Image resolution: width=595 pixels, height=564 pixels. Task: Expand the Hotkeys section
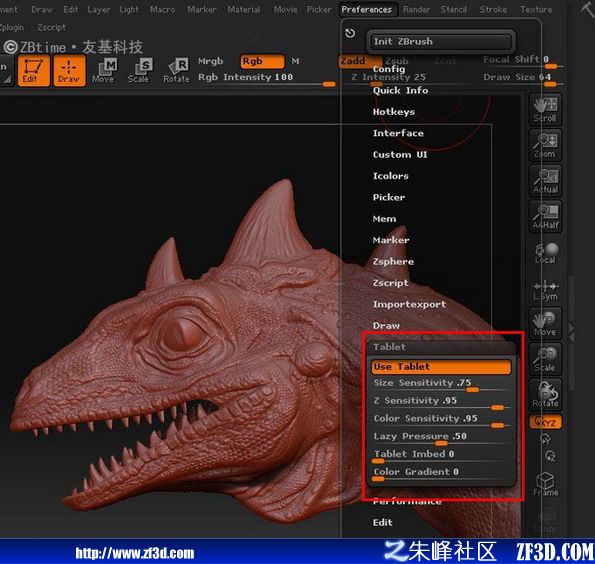click(394, 112)
